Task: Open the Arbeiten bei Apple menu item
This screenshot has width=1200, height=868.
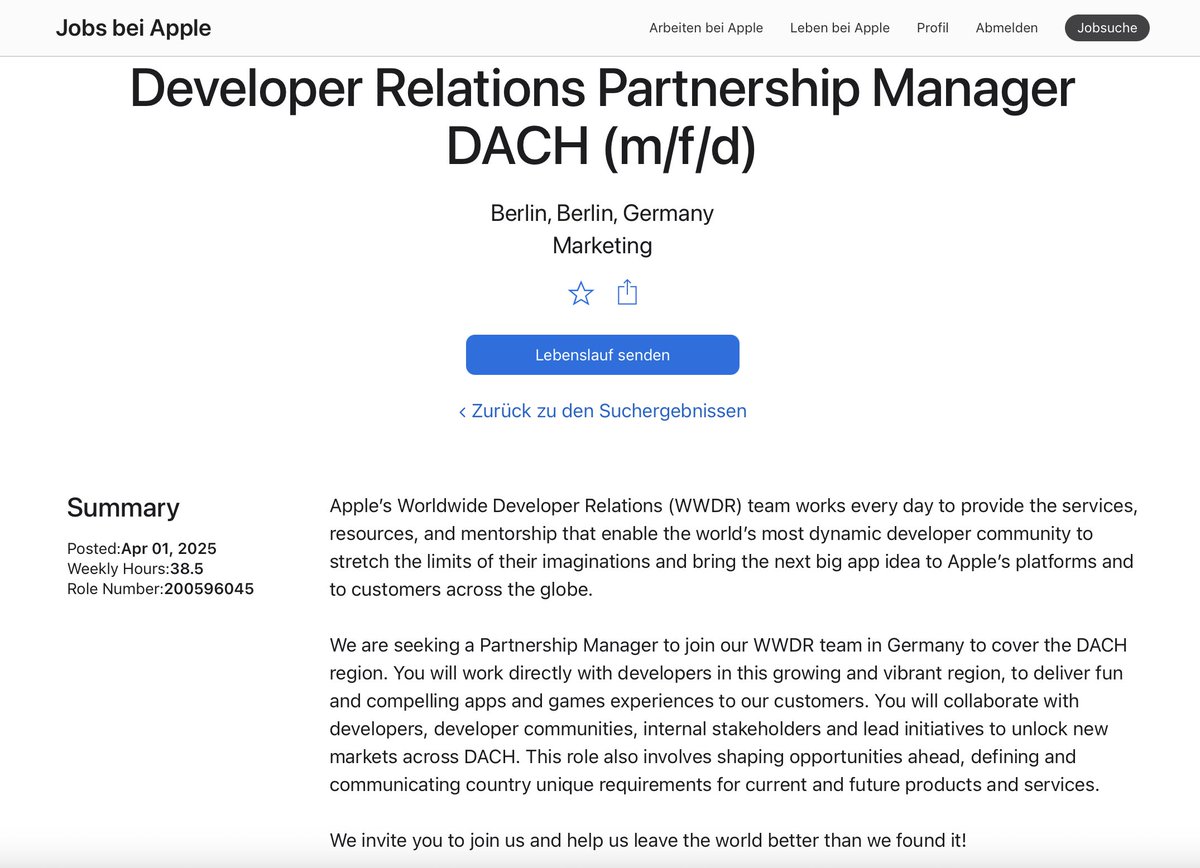Action: 705,28
